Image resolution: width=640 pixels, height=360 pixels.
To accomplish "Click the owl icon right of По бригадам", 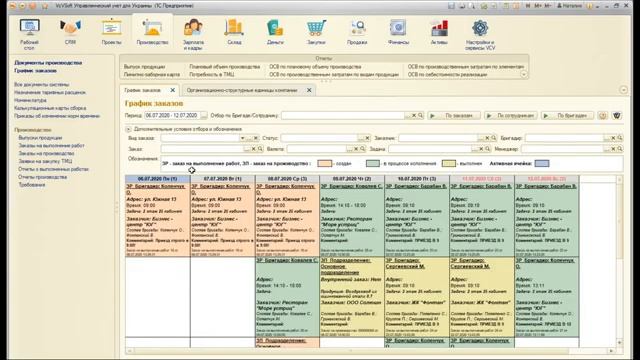I will (617, 116).
